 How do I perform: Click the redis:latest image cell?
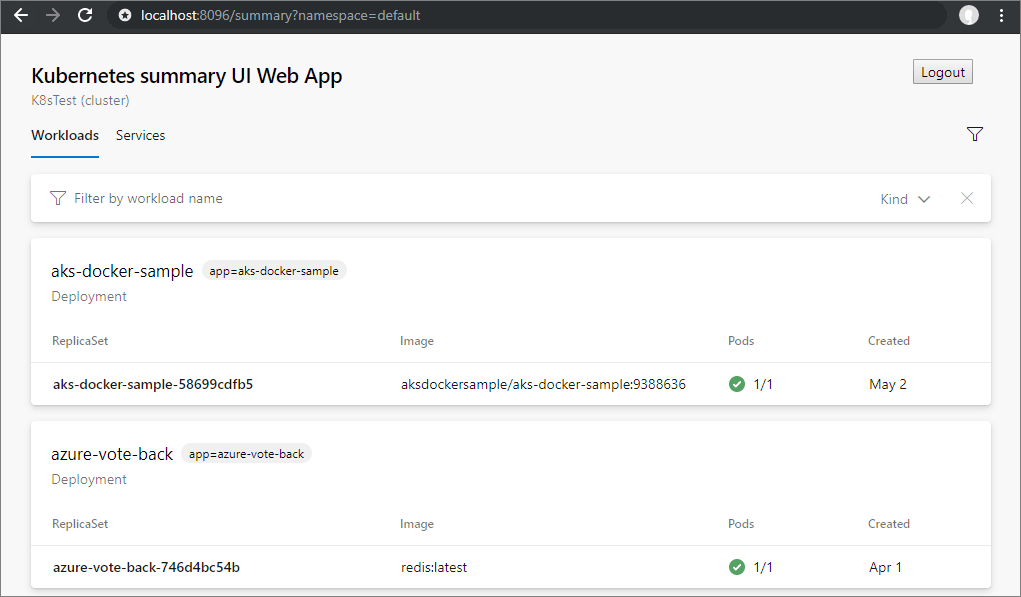tap(434, 567)
